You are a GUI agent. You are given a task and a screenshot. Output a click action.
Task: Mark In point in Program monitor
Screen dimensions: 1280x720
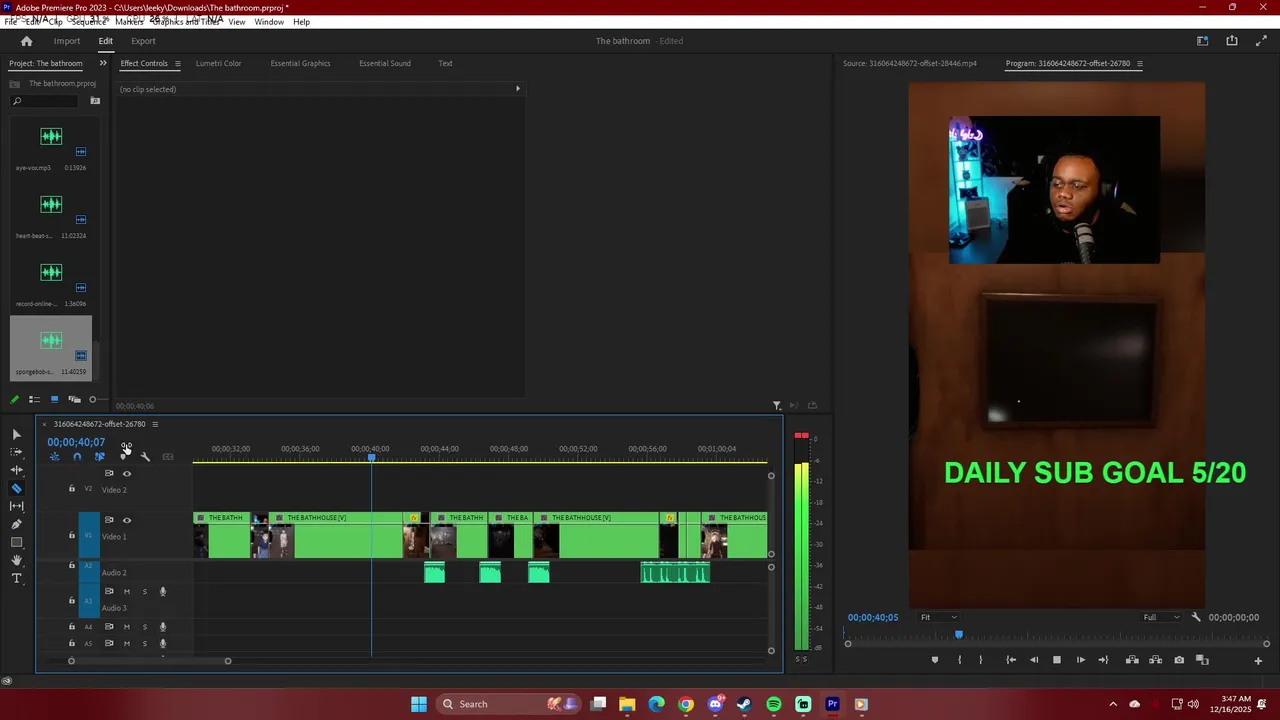[959, 660]
